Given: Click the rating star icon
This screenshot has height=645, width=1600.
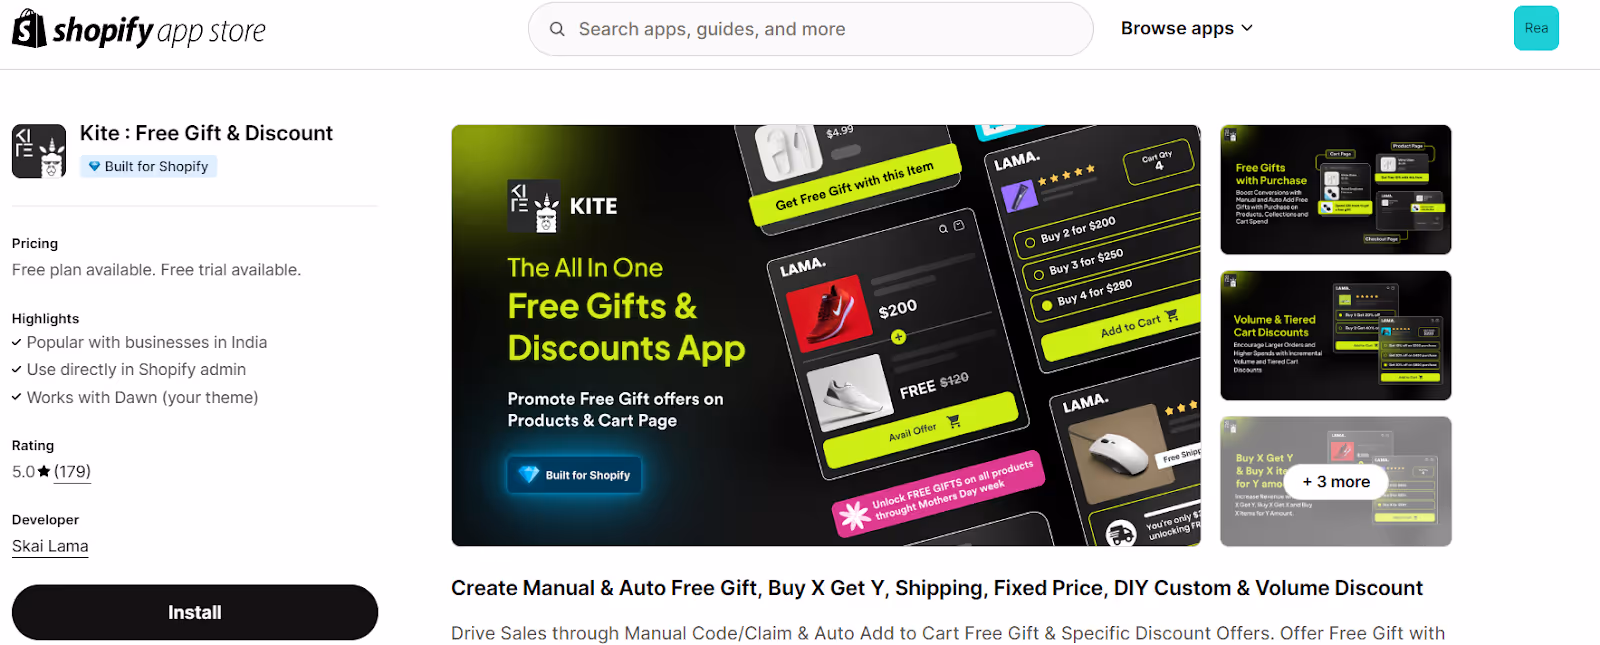Looking at the screenshot, I should coord(44,472).
